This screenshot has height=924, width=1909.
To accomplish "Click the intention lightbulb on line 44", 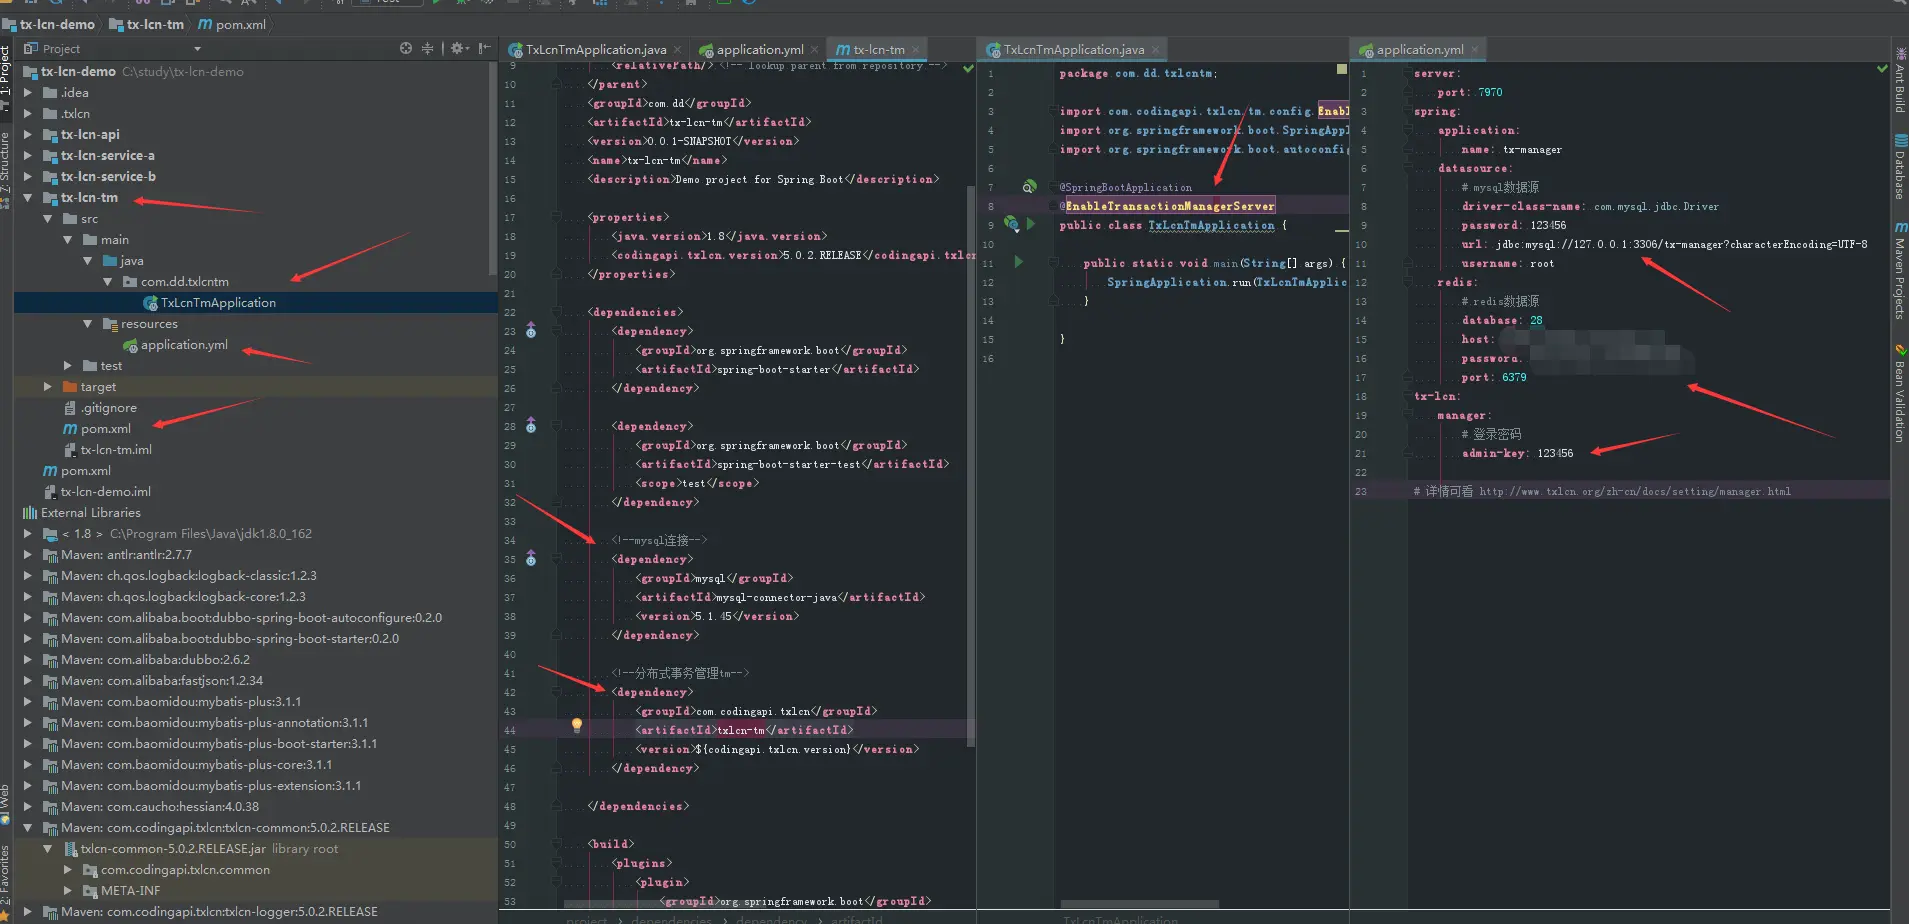I will click(576, 725).
